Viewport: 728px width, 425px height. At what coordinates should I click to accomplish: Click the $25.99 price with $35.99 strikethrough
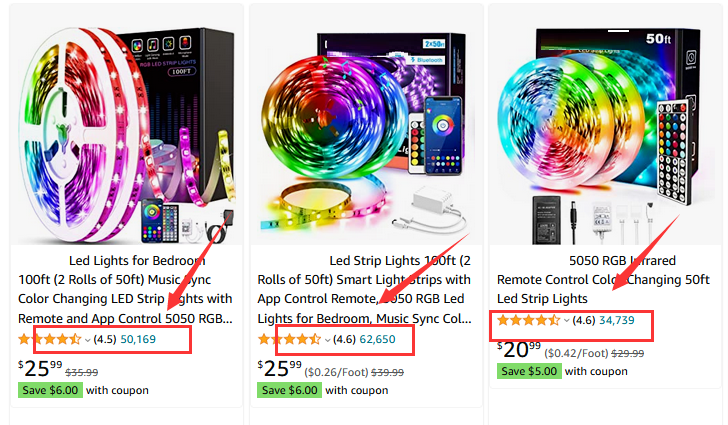pos(40,369)
